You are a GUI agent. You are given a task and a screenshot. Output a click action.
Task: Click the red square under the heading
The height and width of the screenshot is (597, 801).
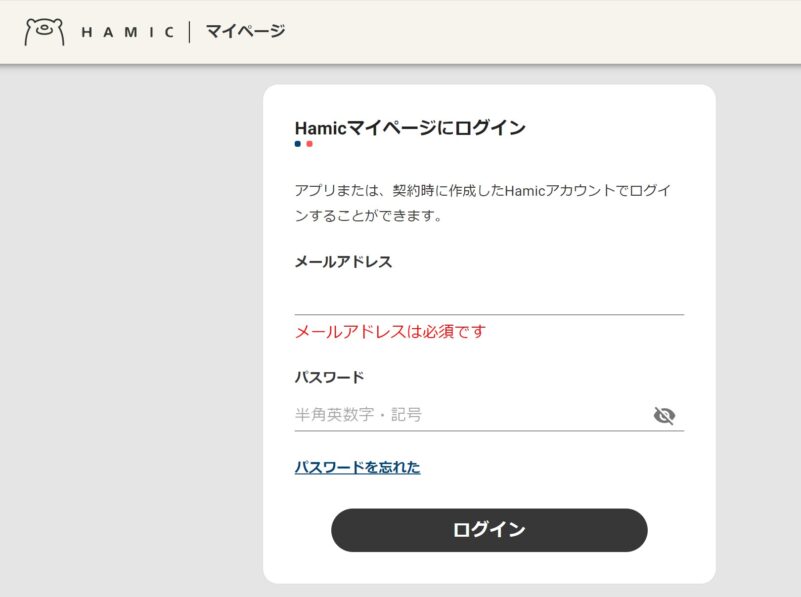308,144
